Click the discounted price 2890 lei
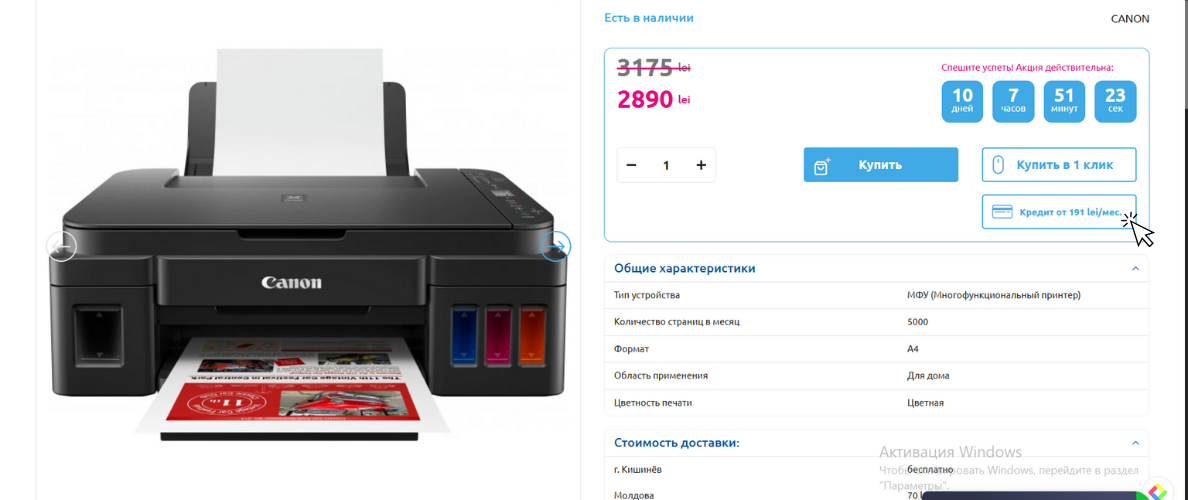Viewport: 1188px width, 500px height. pyautogui.click(x=655, y=99)
